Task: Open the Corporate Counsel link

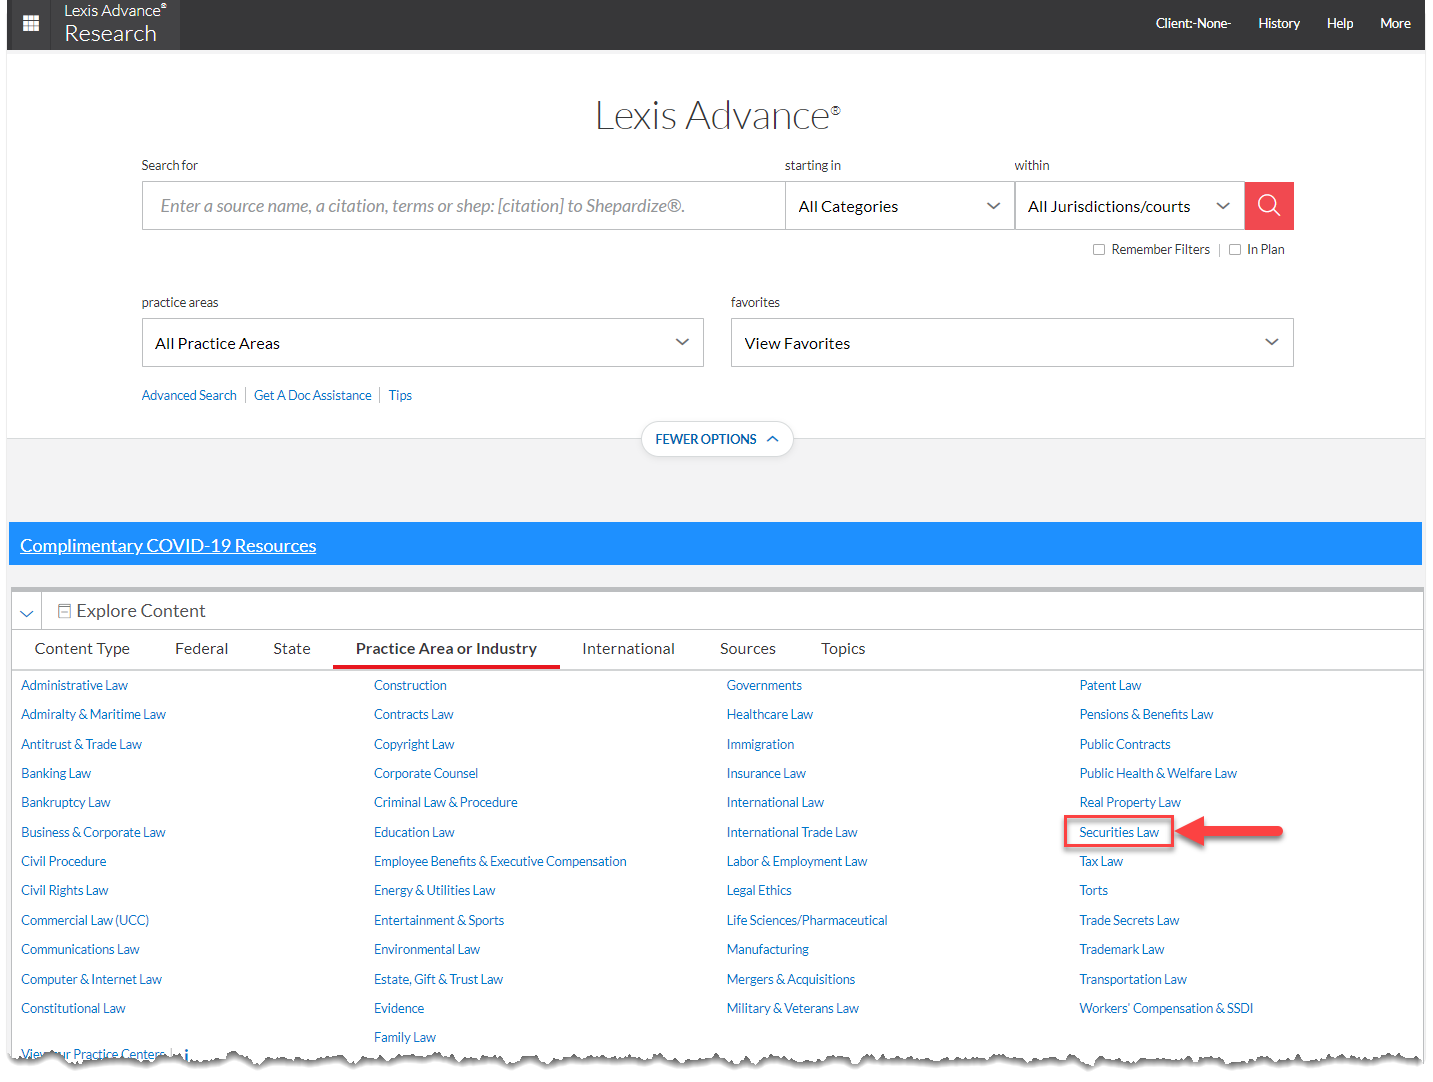Action: pyautogui.click(x=426, y=773)
